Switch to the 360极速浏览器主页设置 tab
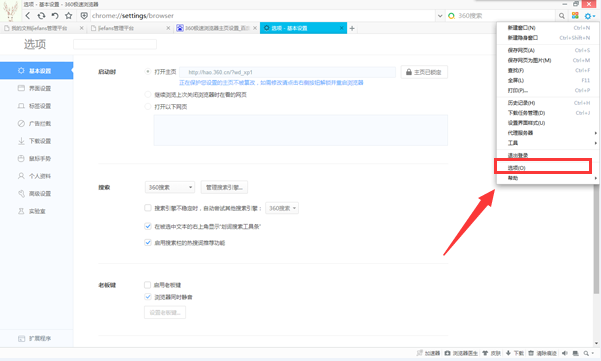601x361 pixels. coord(217,28)
